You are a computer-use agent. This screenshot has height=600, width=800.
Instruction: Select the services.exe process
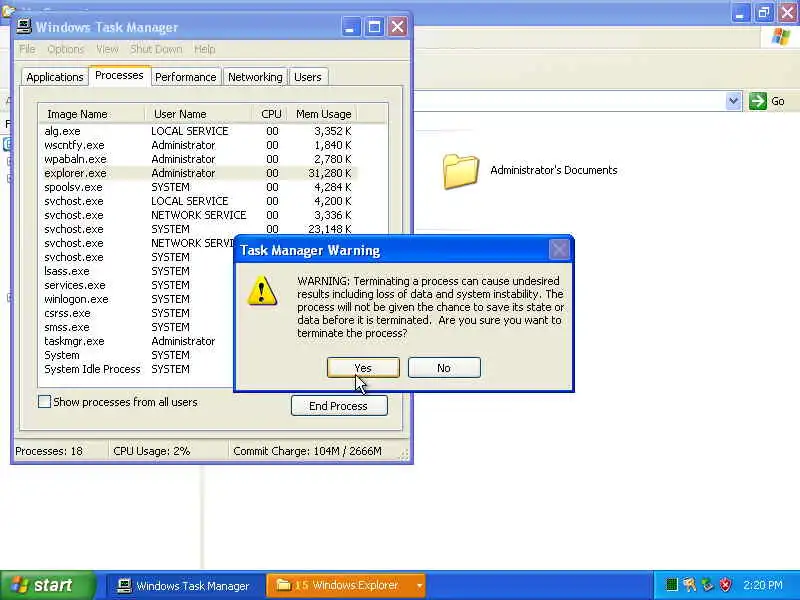[x=138, y=285]
